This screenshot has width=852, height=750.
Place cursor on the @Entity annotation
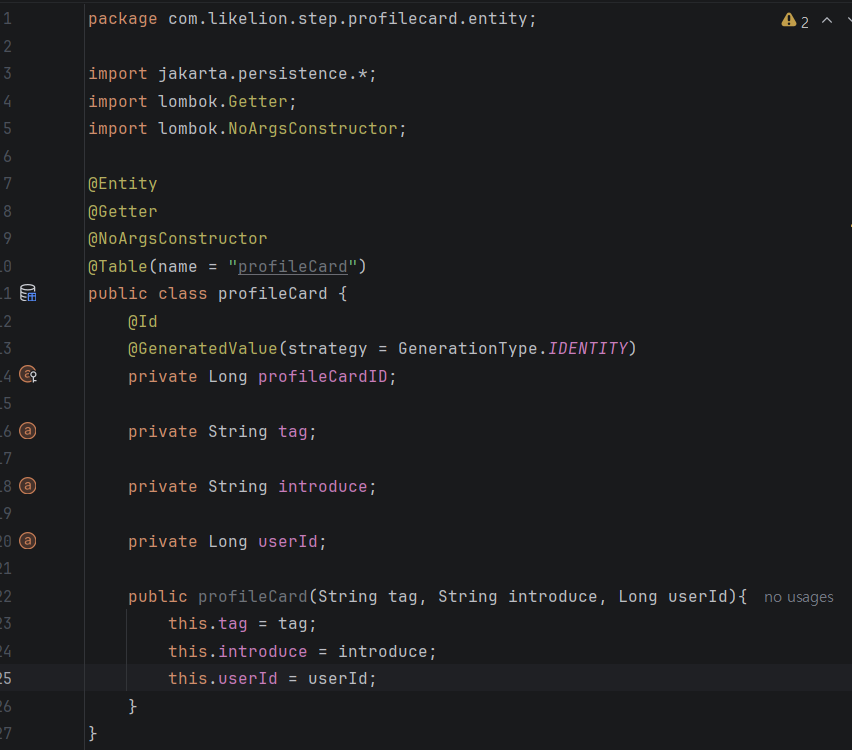click(123, 184)
